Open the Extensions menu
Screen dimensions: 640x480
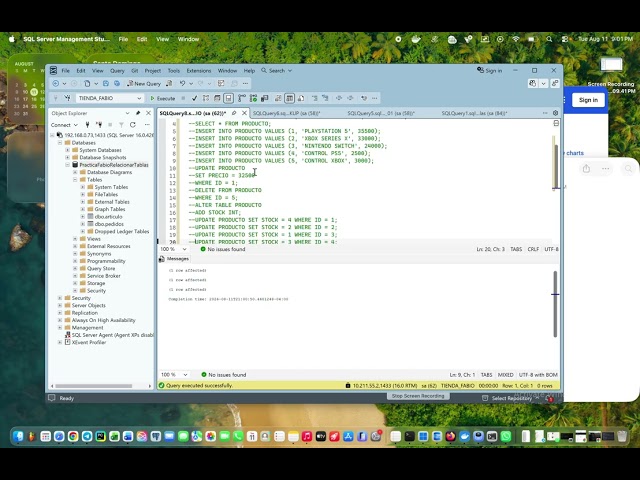click(x=199, y=71)
